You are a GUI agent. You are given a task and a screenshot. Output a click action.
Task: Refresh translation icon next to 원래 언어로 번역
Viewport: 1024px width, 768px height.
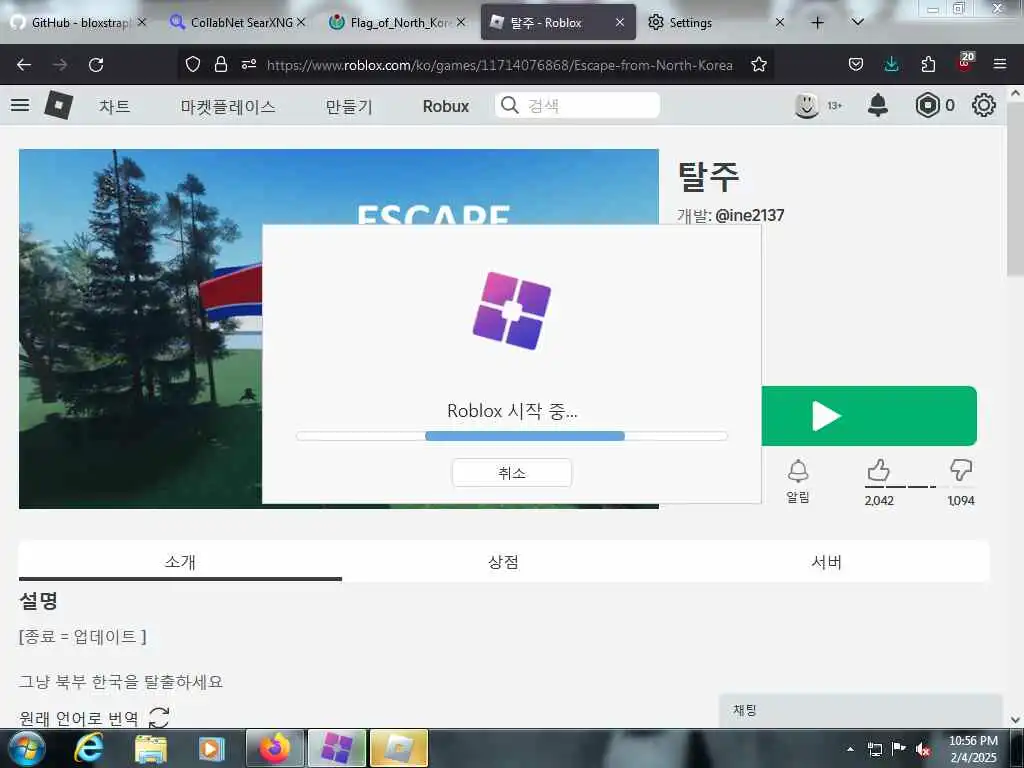click(x=159, y=717)
